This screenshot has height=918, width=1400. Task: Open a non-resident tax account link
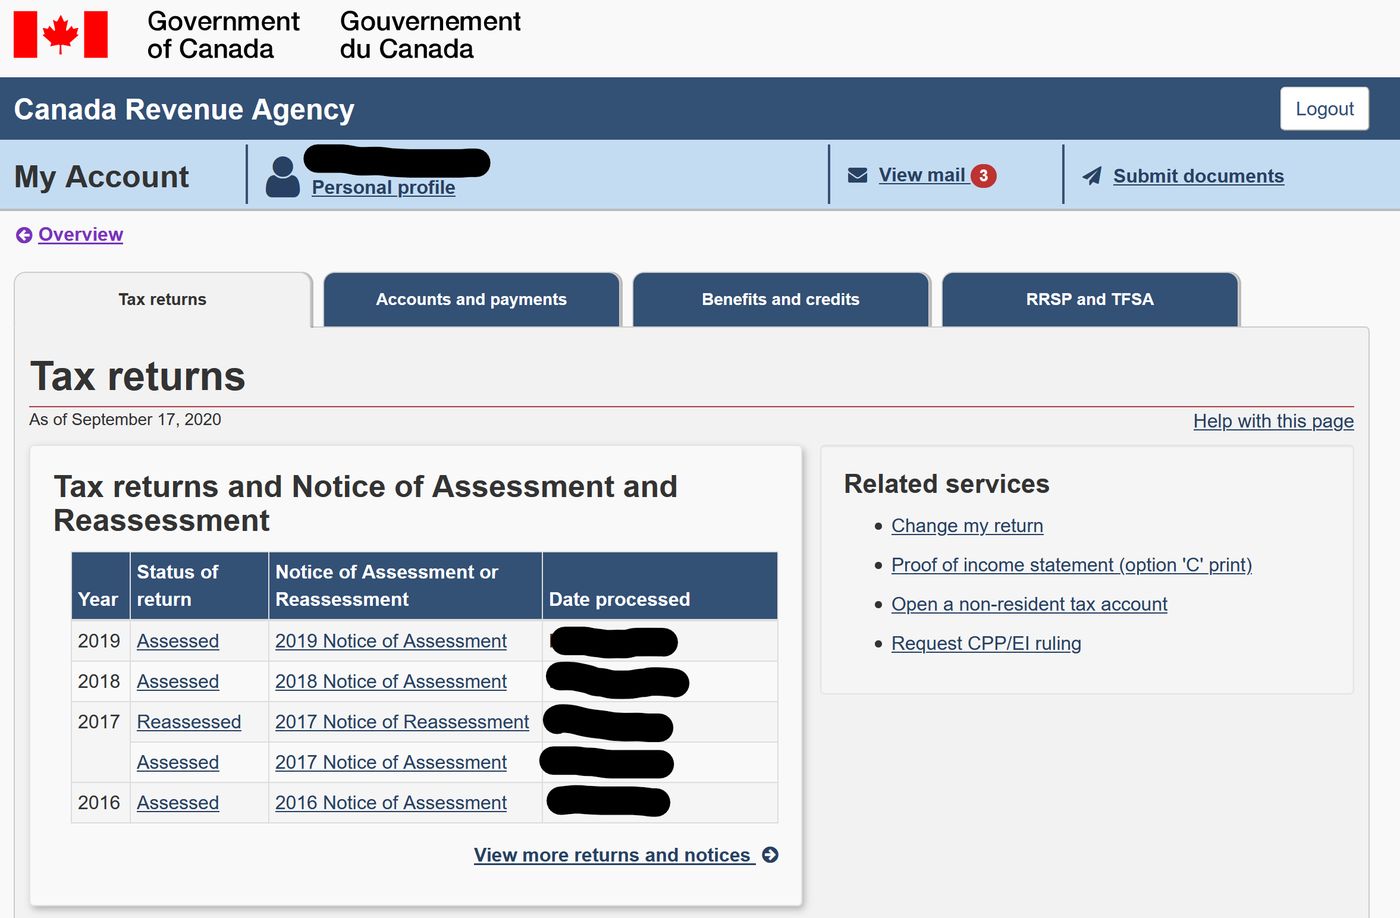(1029, 604)
